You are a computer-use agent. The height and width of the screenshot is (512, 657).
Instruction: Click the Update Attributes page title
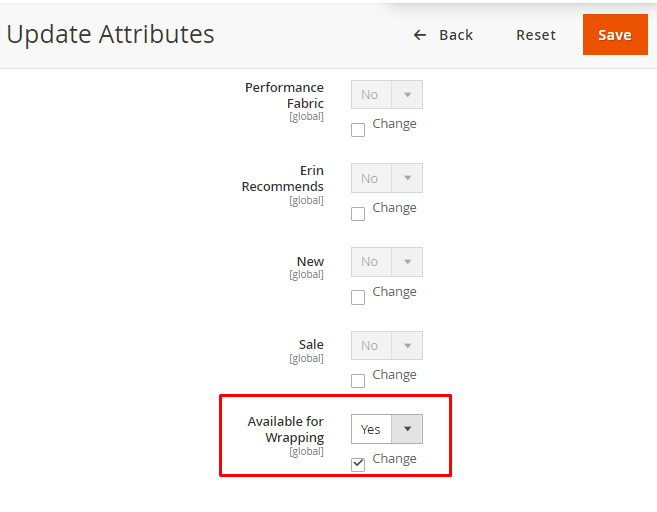point(110,34)
